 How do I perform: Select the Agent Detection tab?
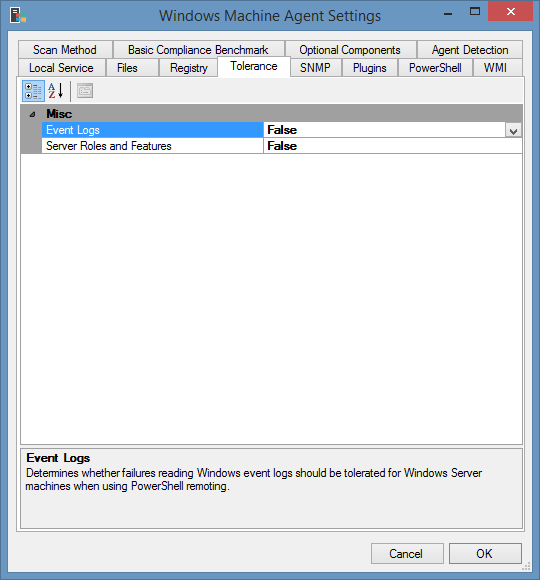[x=470, y=50]
